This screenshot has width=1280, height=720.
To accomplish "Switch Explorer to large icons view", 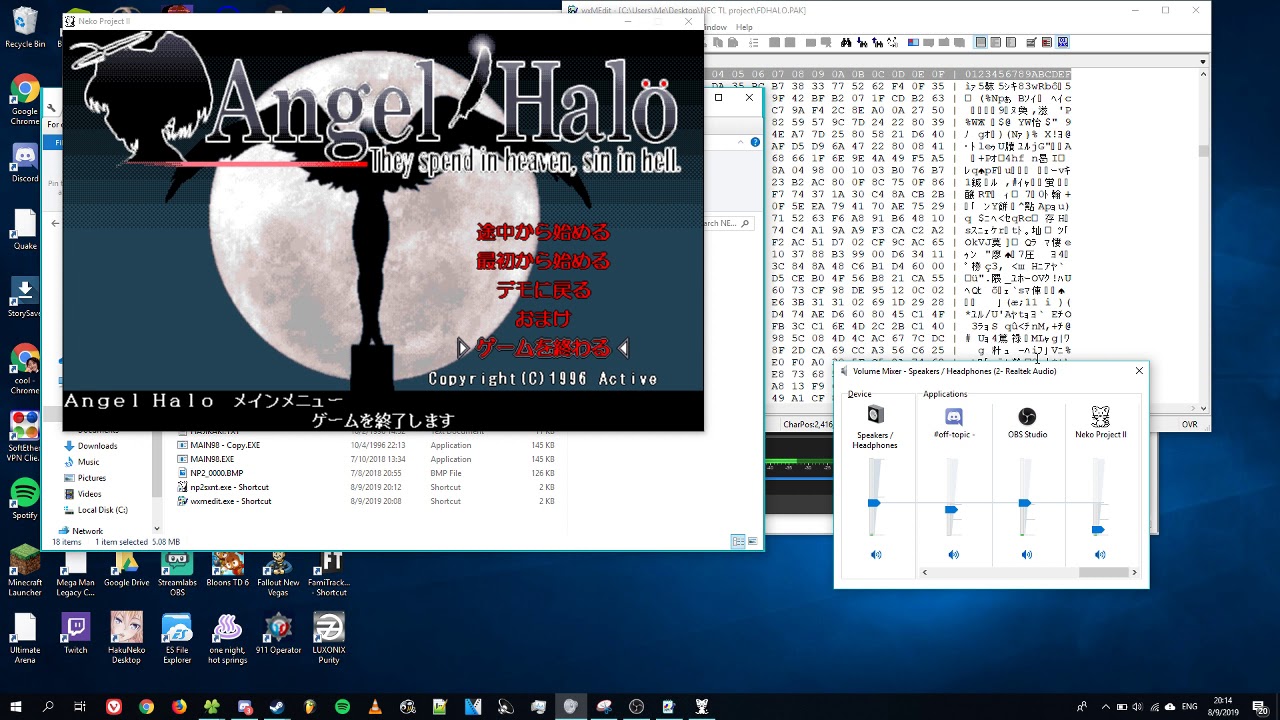I will coord(753,541).
